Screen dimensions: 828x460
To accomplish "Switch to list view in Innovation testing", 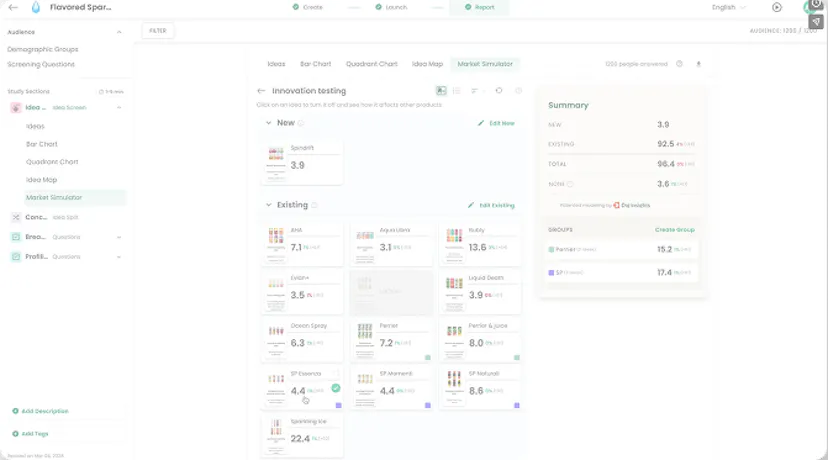I will coord(457,91).
